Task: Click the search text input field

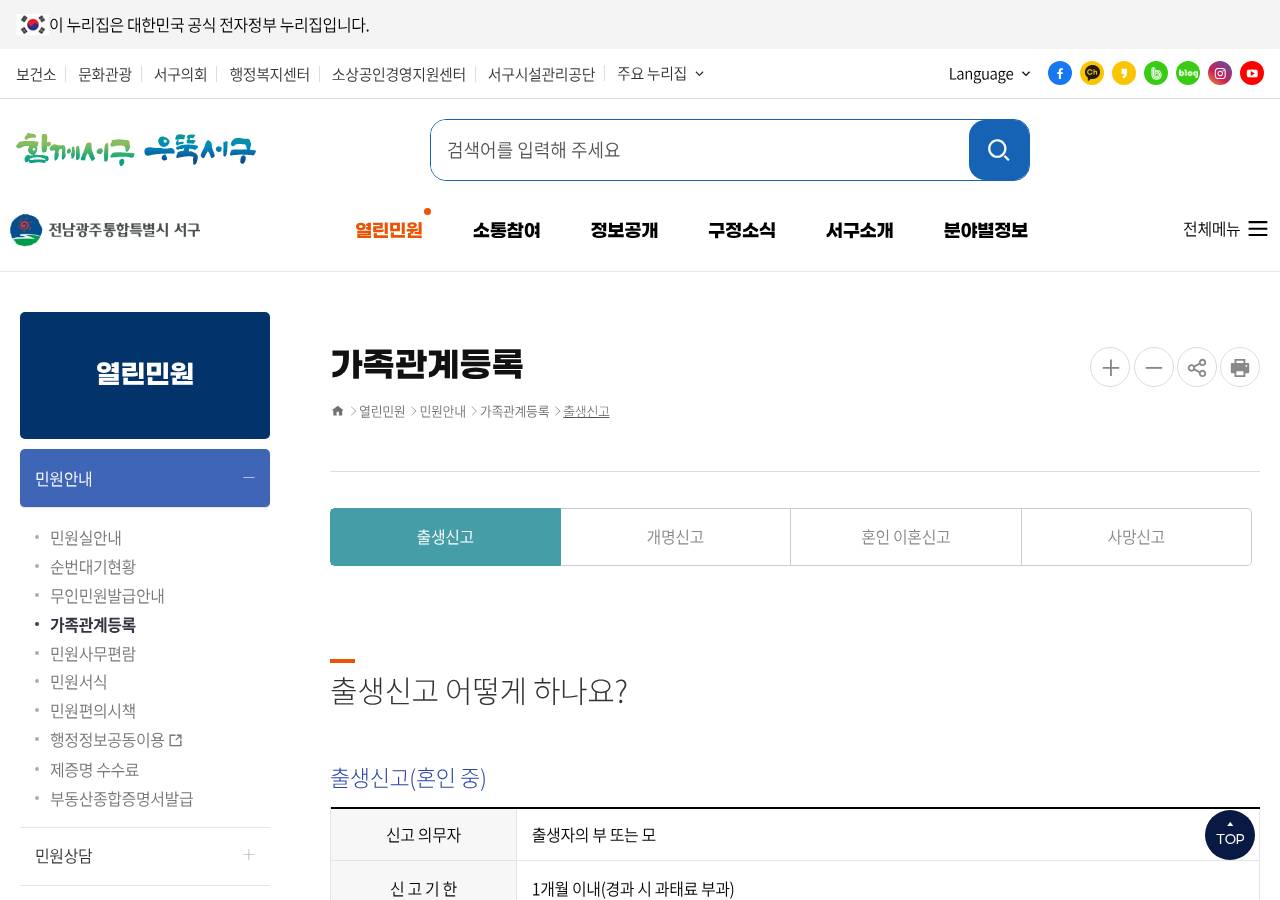Action: (700, 150)
